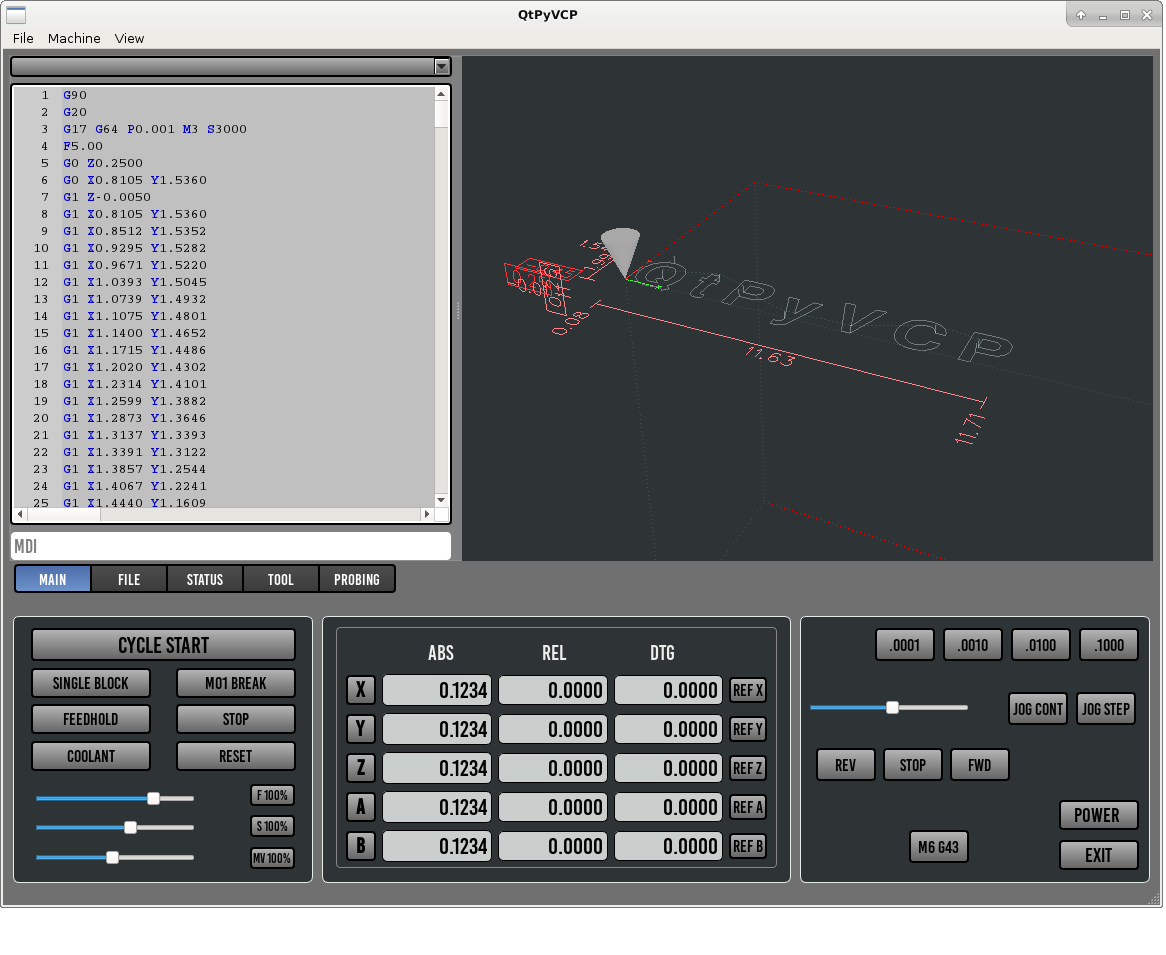Screen dimensions: 1166x955
Task: Click the X axis ABS position readout
Action: point(437,690)
